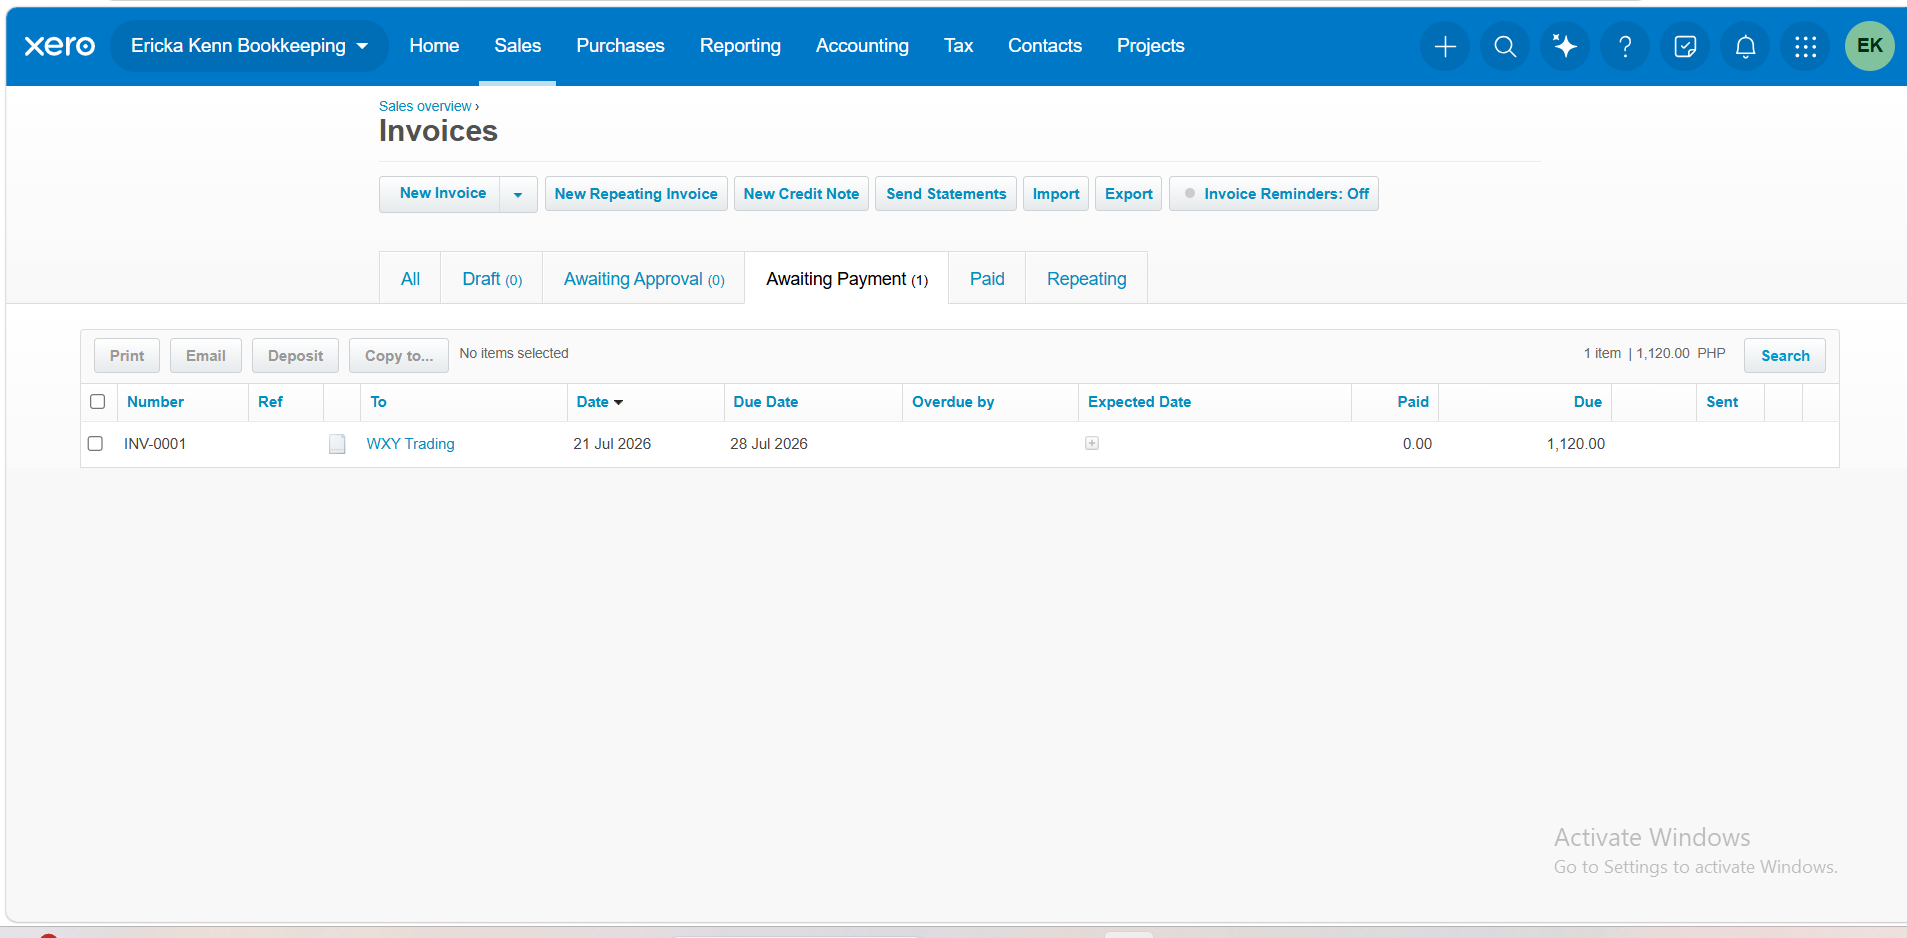The height and width of the screenshot is (938, 1907).
Task: Click the 21 Jul 2026 date cell
Action: pyautogui.click(x=612, y=444)
